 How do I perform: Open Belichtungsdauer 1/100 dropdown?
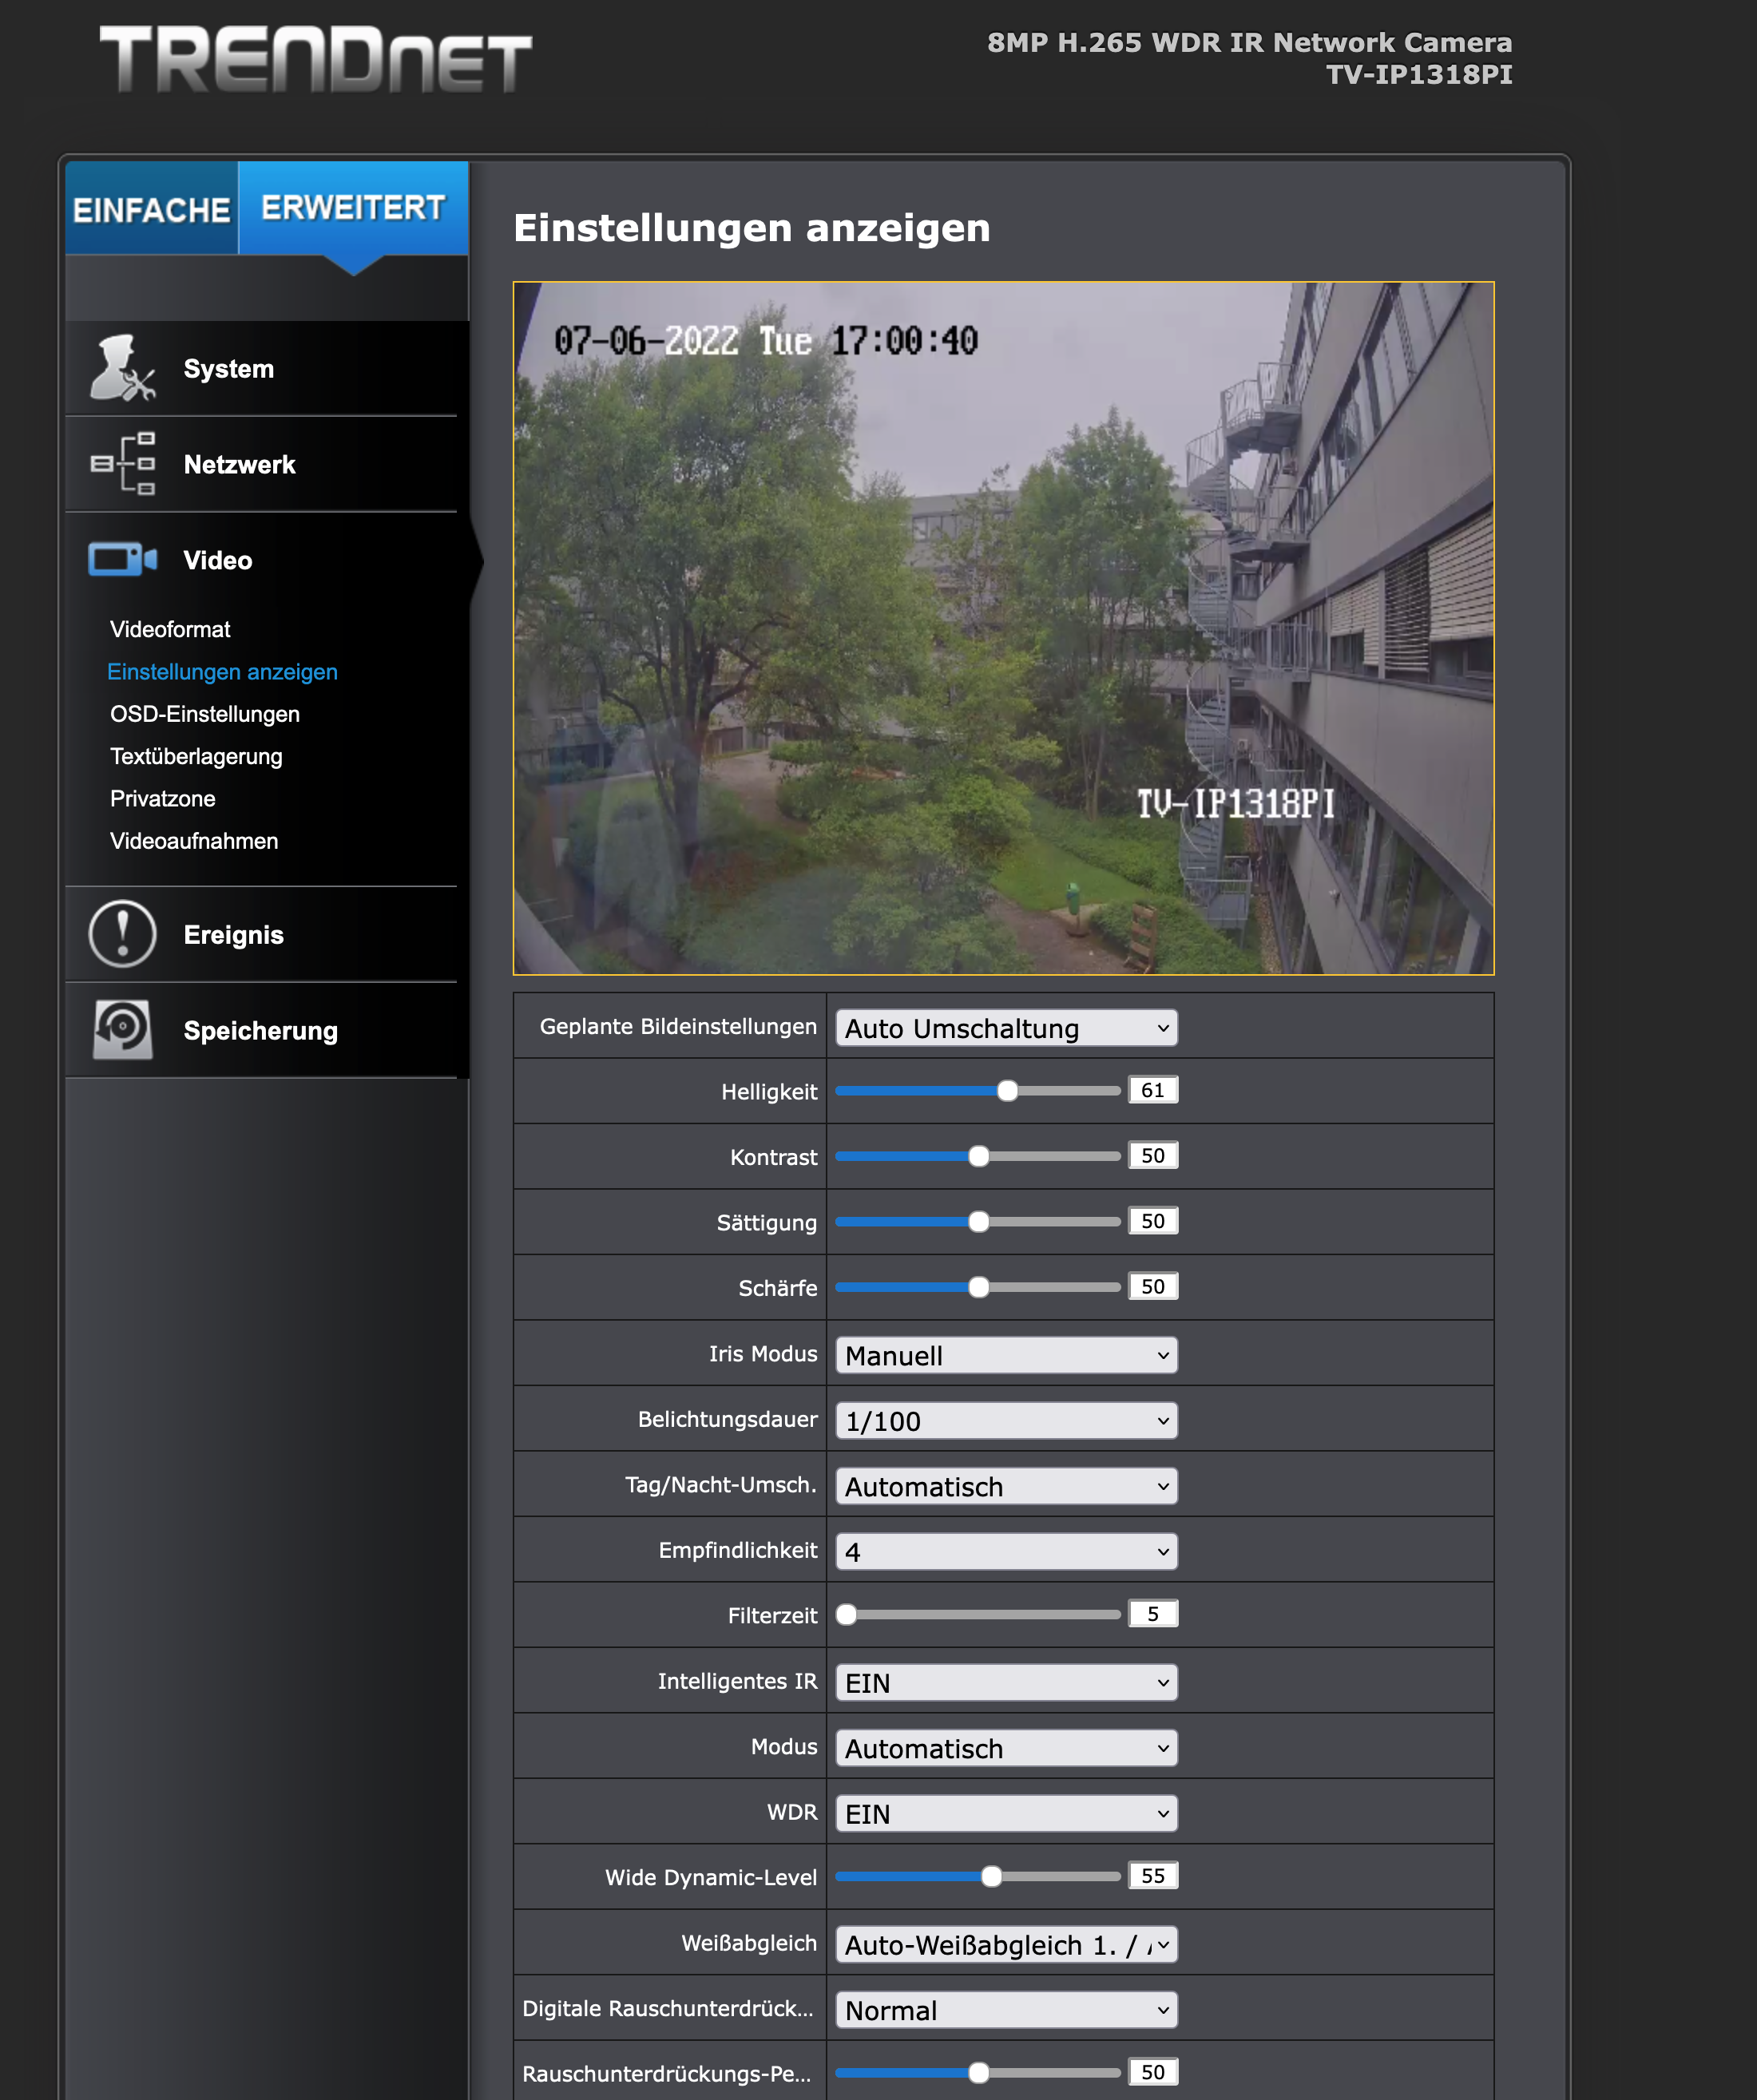(x=1005, y=1421)
